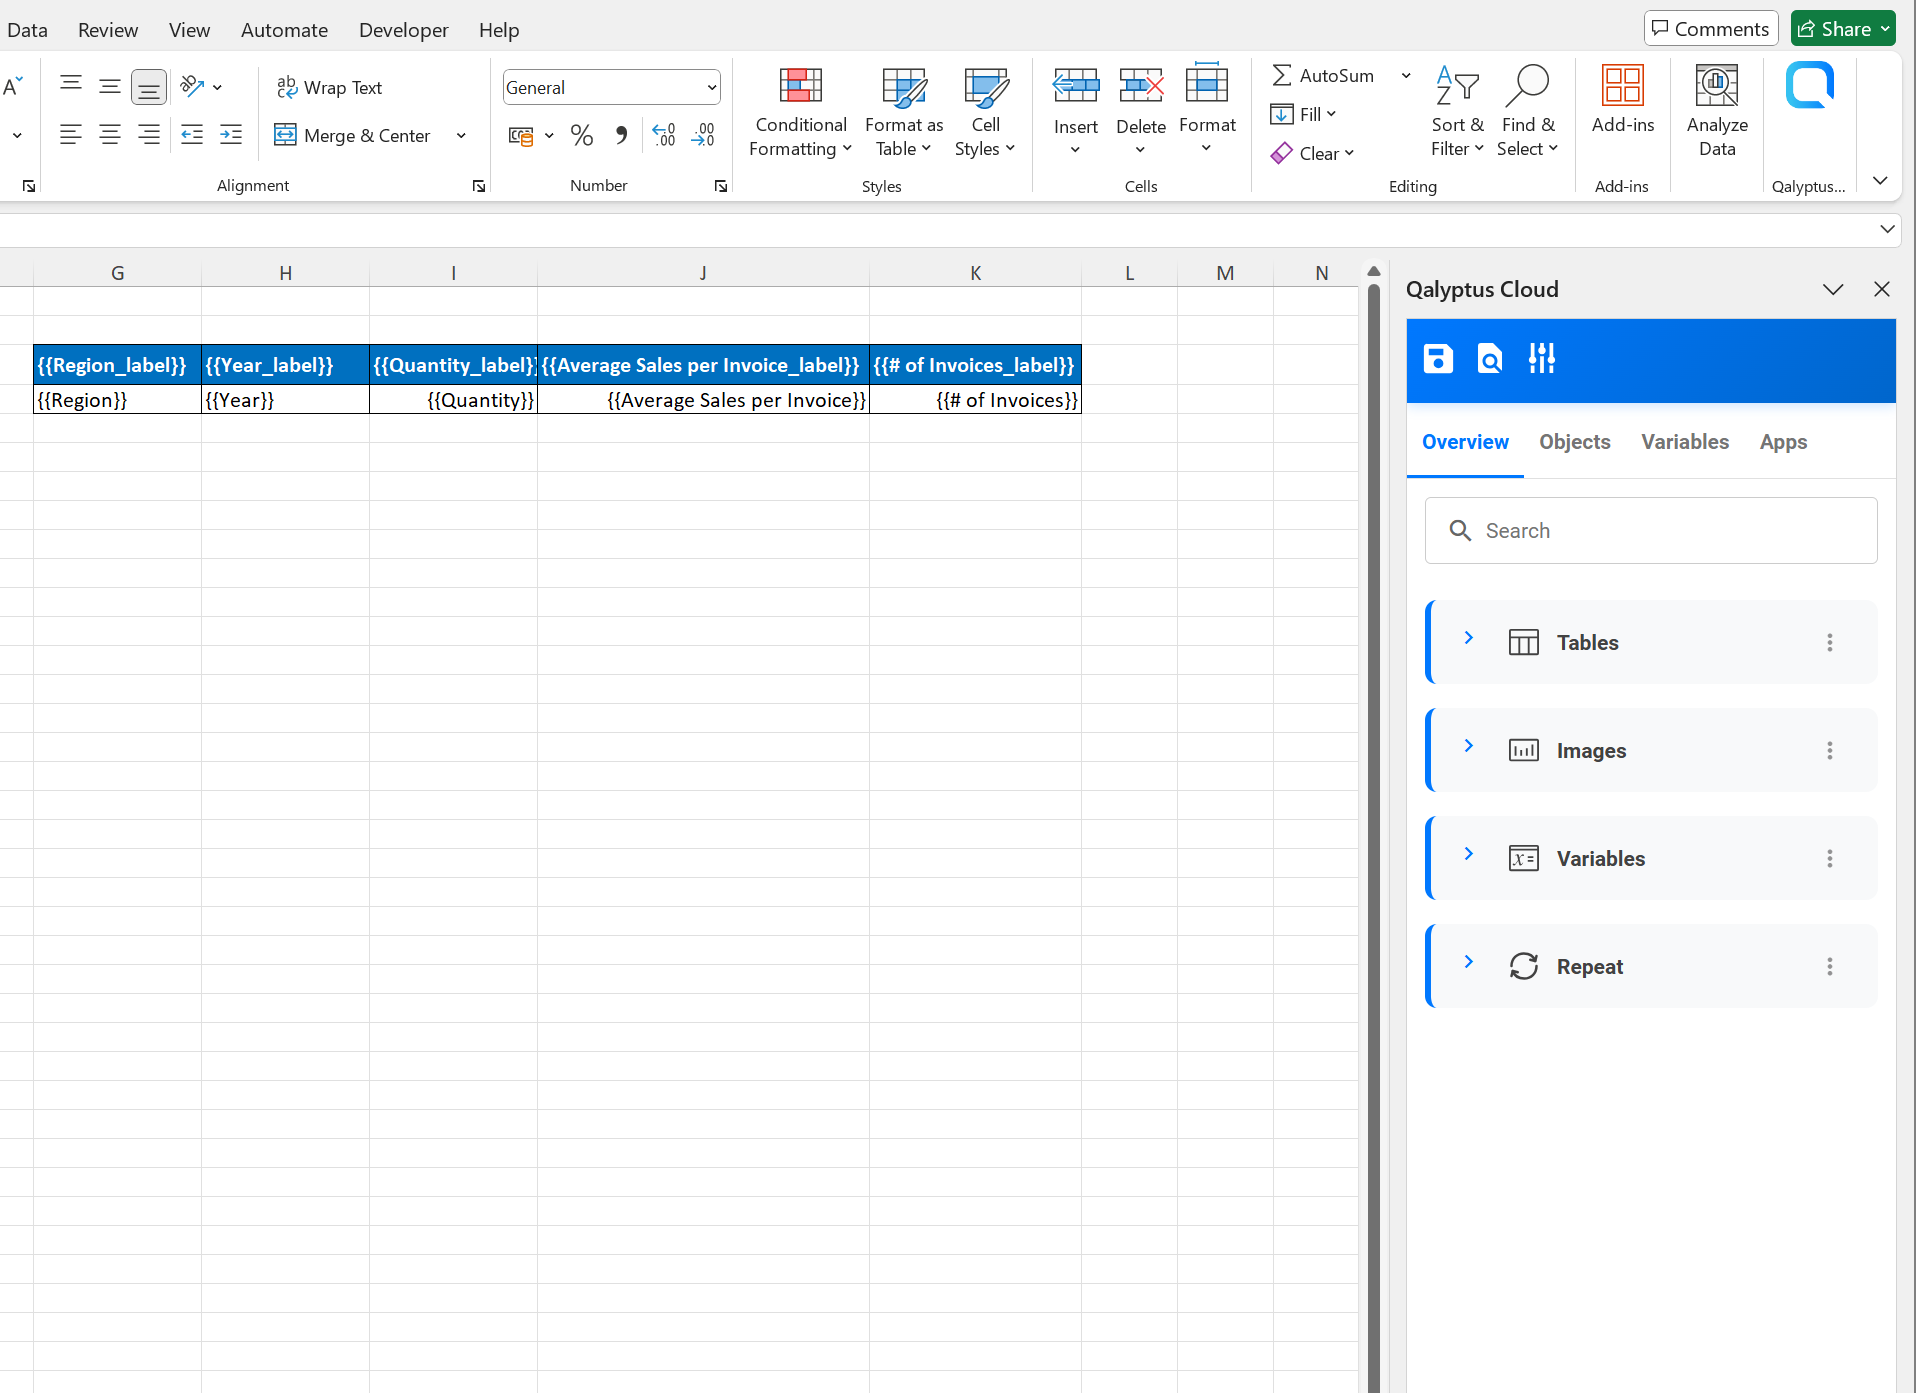The width and height of the screenshot is (1916, 1393).
Task: Open the Developer menu
Action: [x=403, y=29]
